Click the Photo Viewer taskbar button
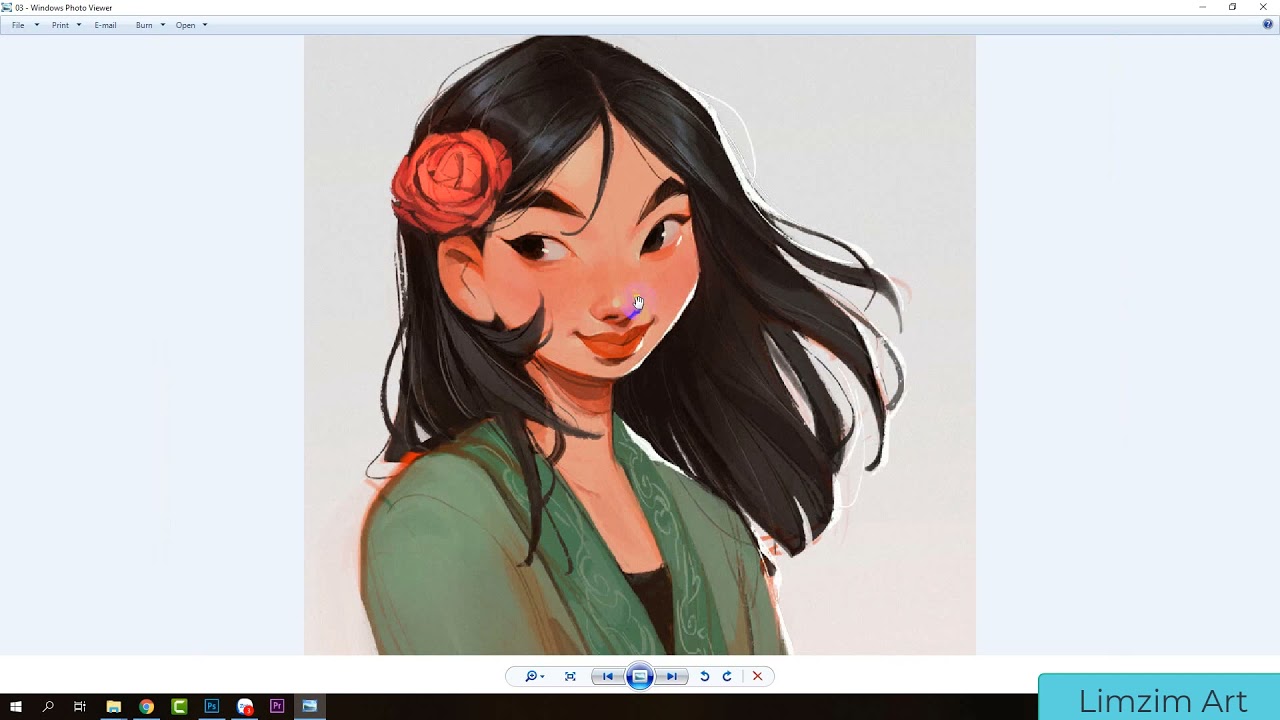Viewport: 1280px width, 720px height. tap(310, 707)
